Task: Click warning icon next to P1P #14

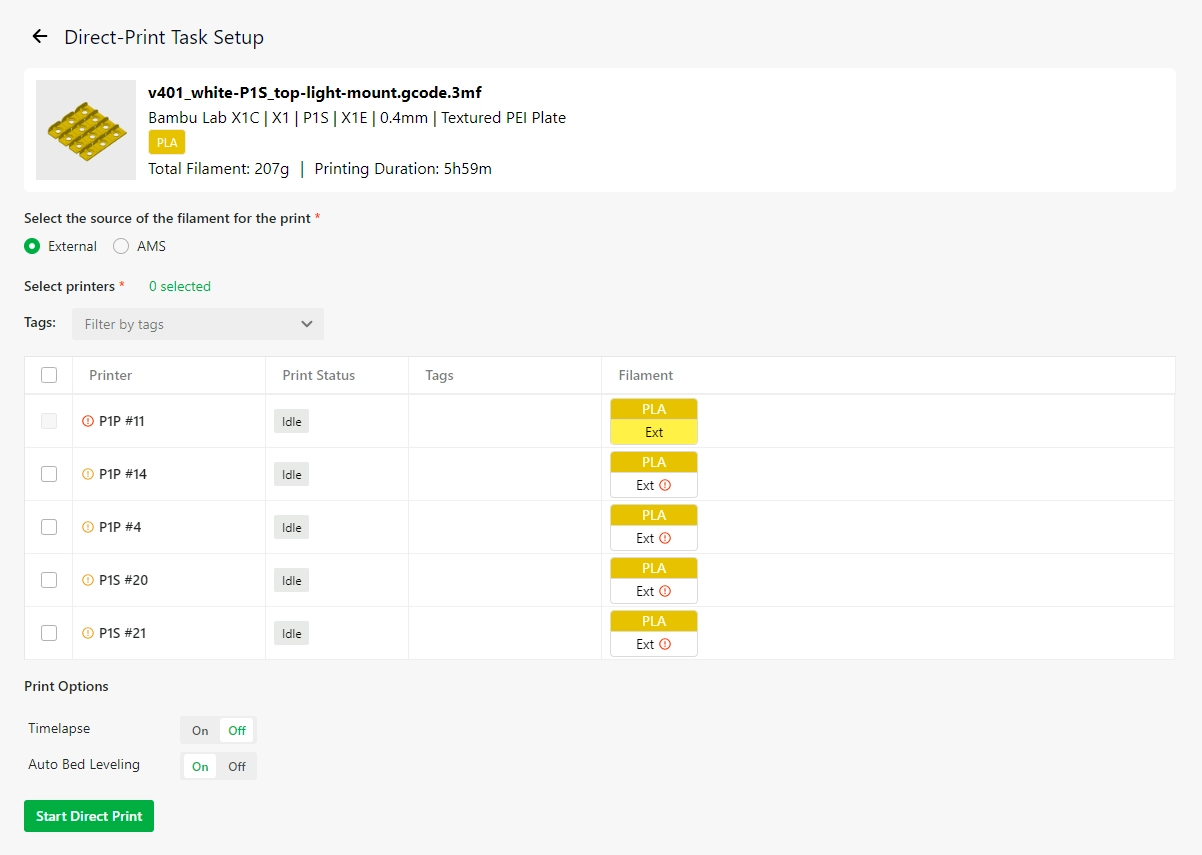Action: coord(88,474)
